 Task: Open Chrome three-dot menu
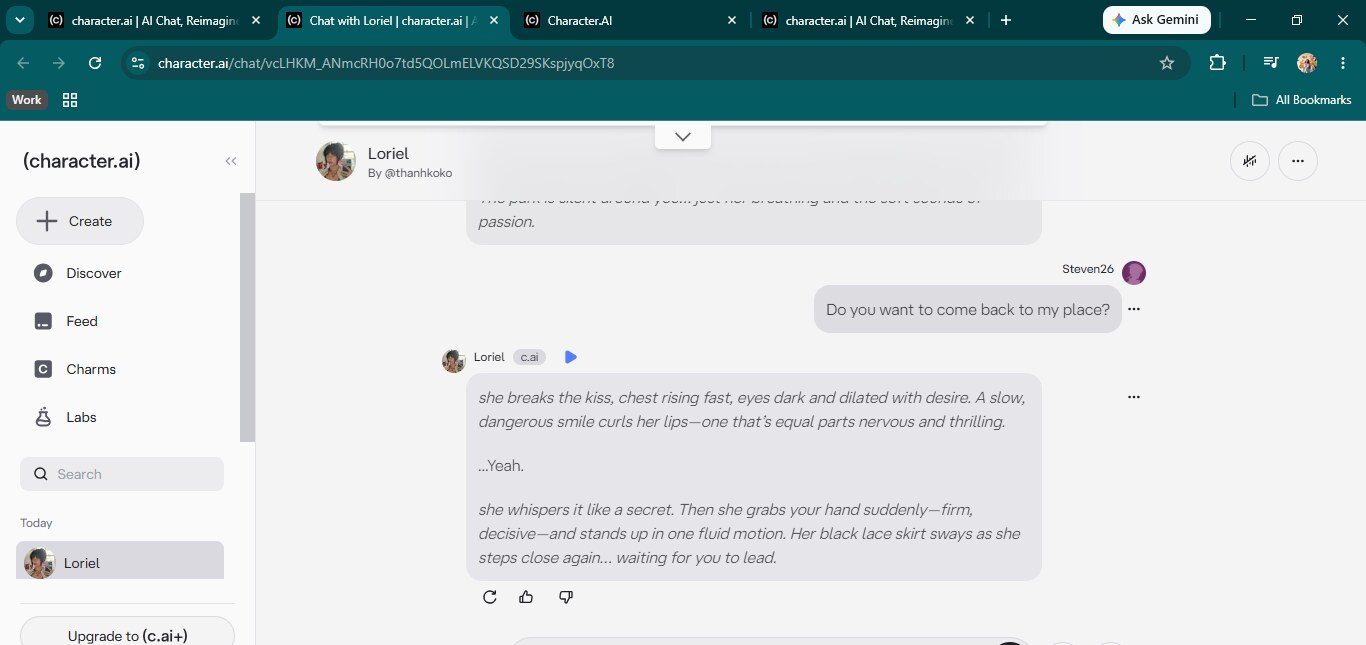(x=1343, y=63)
